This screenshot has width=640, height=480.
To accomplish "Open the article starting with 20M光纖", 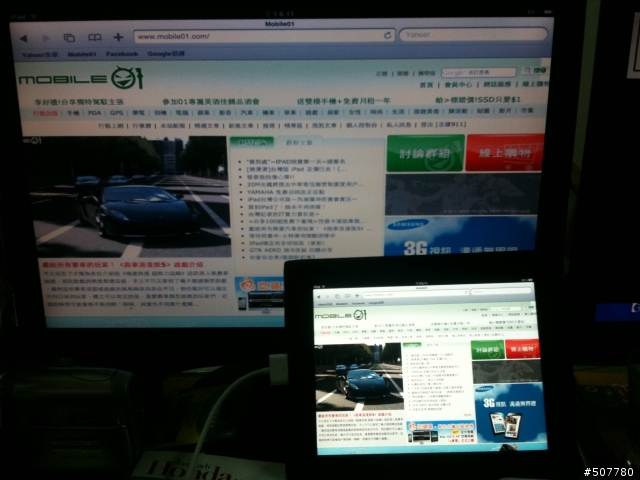I will pyautogui.click(x=305, y=184).
